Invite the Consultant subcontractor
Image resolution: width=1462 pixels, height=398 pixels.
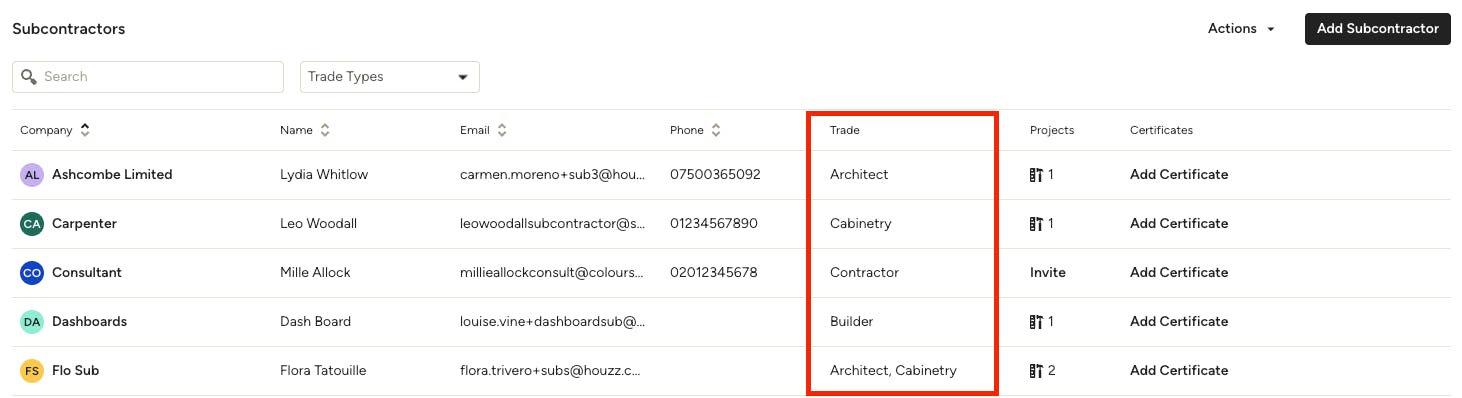point(1048,273)
